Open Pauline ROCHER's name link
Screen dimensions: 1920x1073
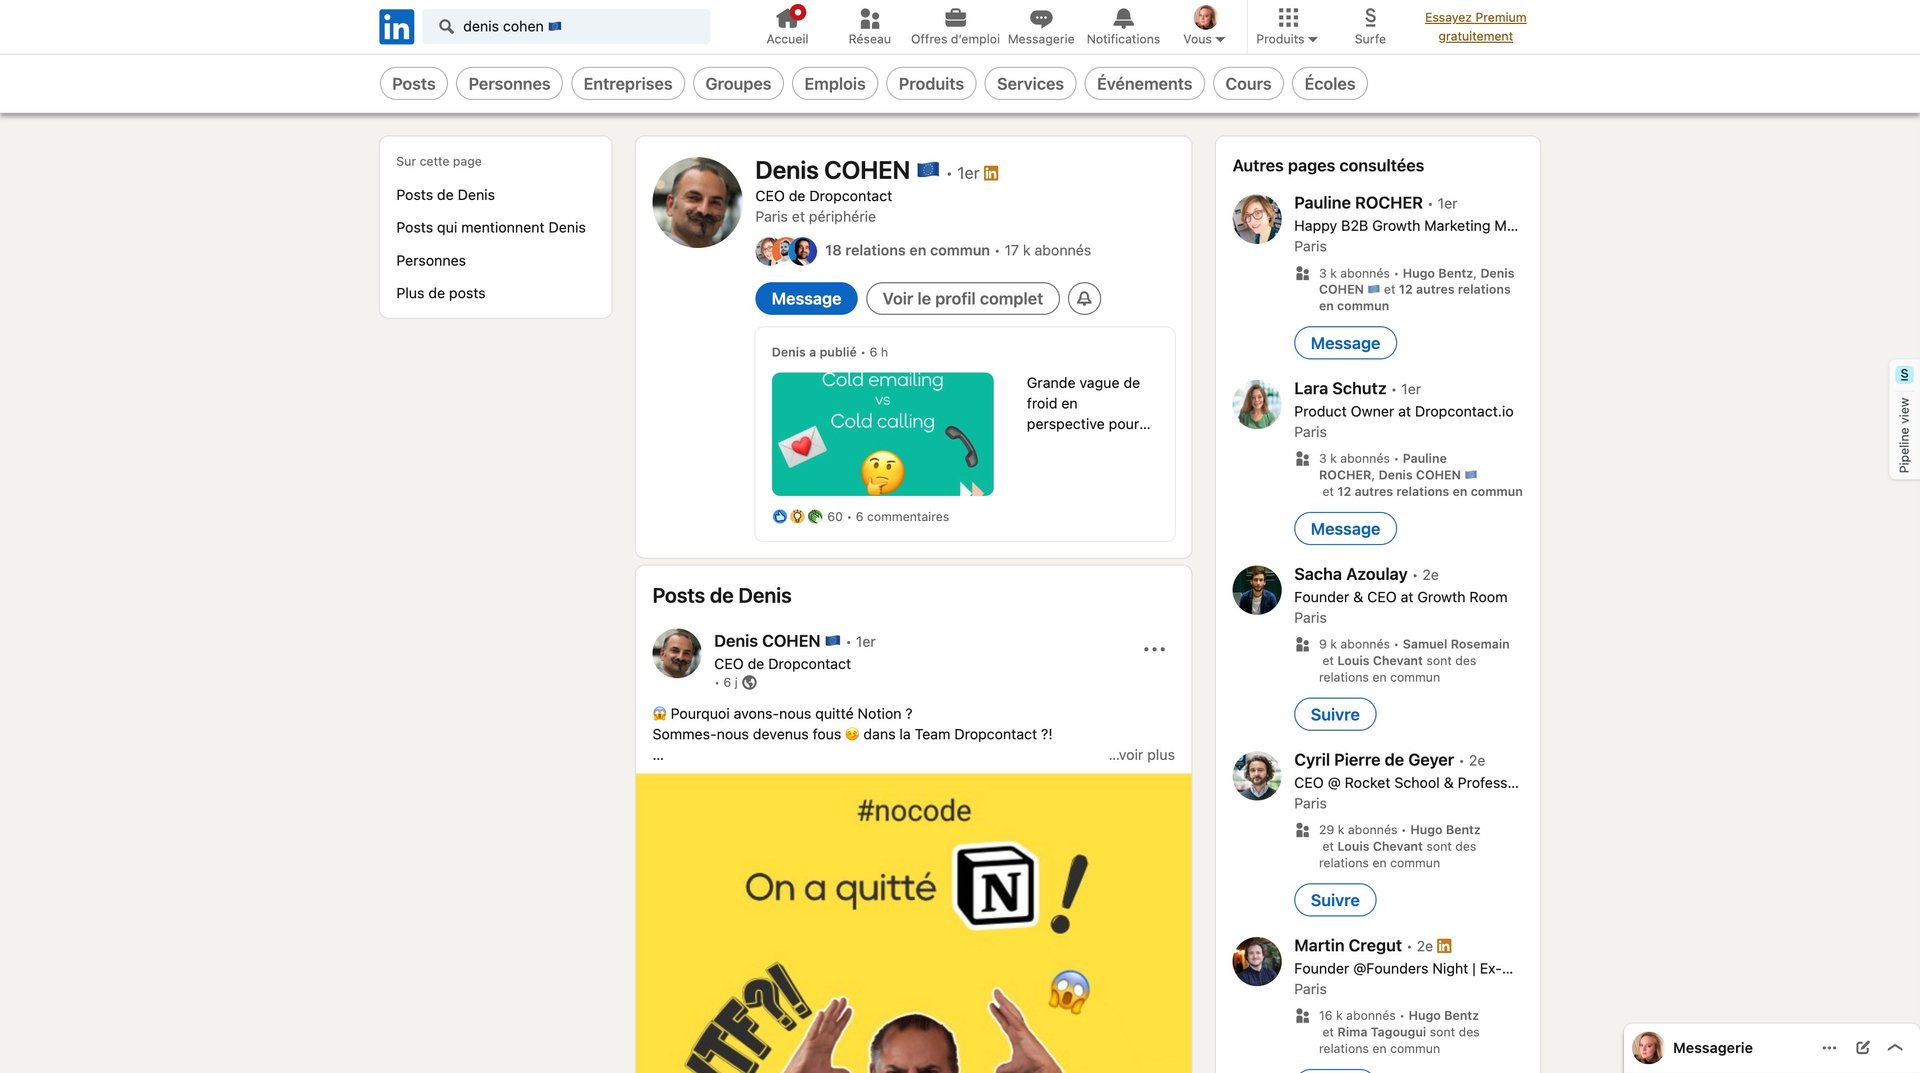(1358, 203)
